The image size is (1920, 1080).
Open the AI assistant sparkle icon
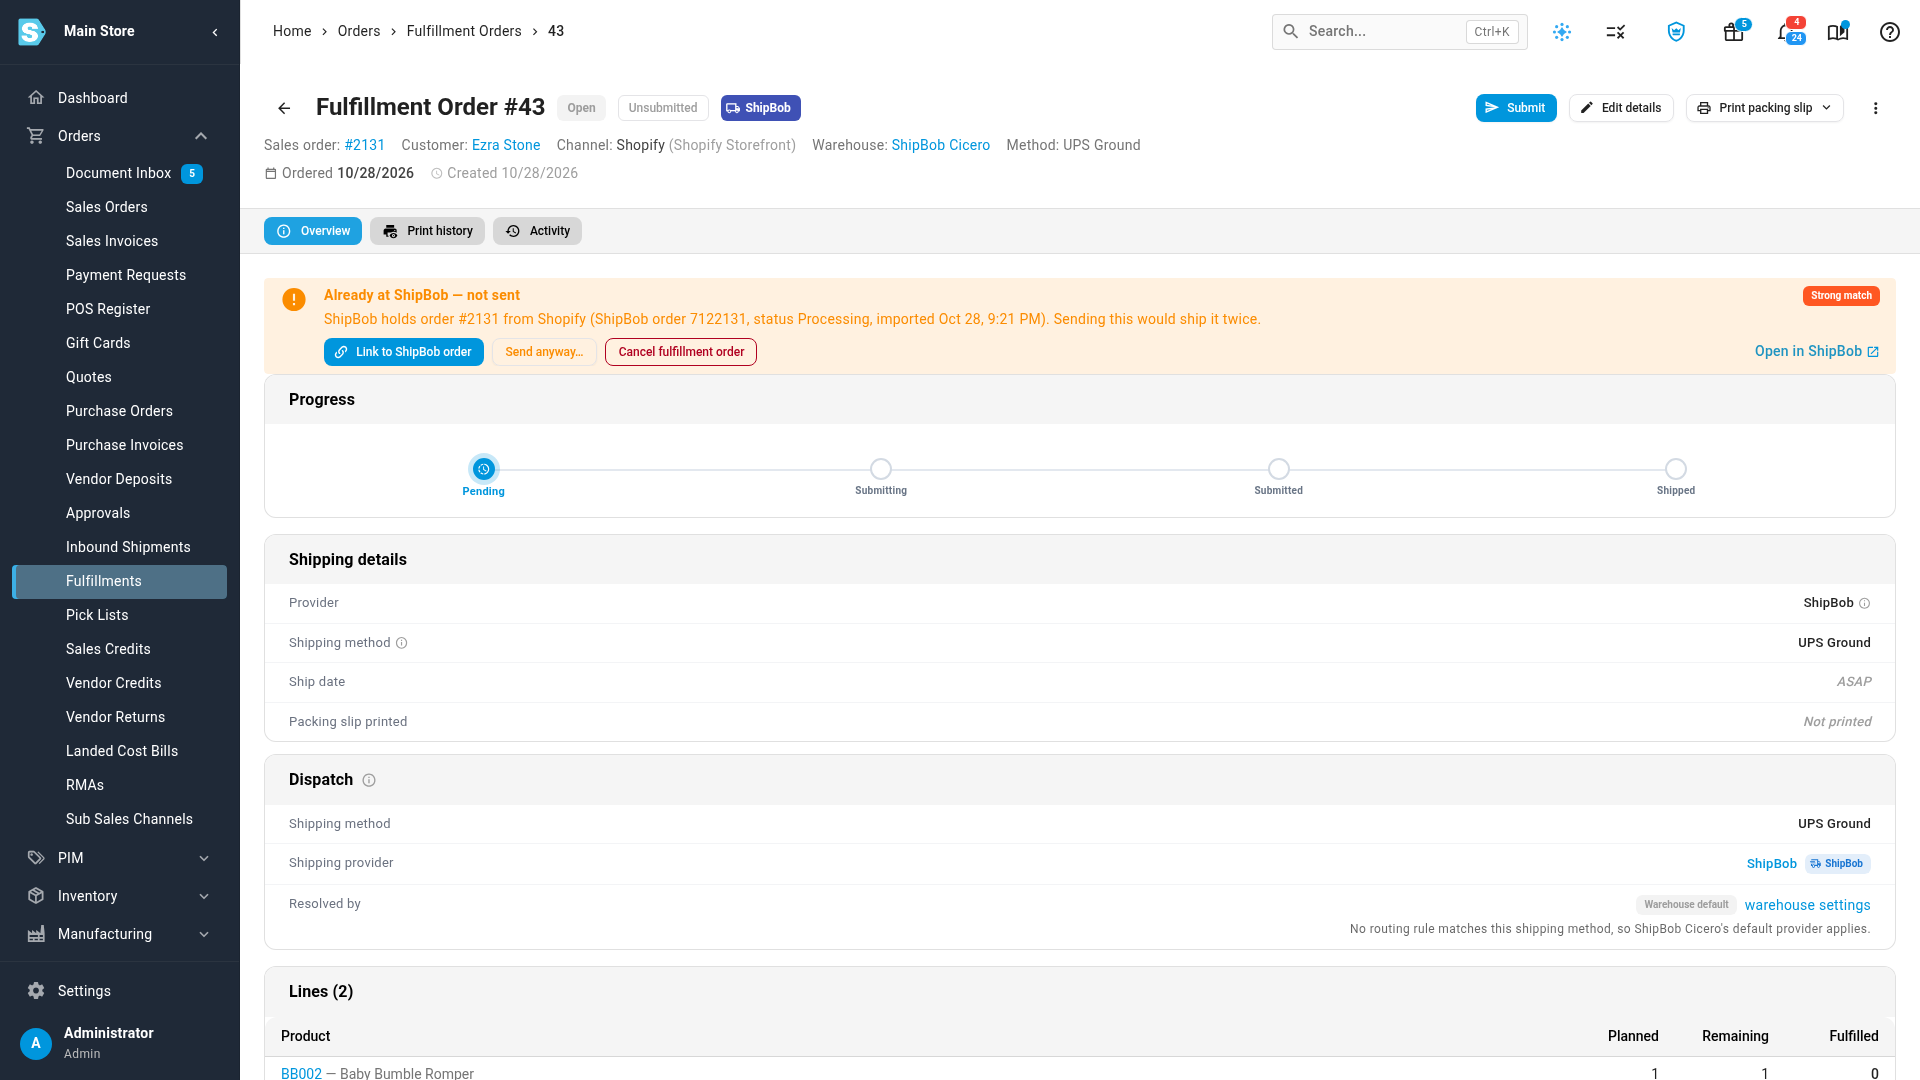click(1562, 32)
